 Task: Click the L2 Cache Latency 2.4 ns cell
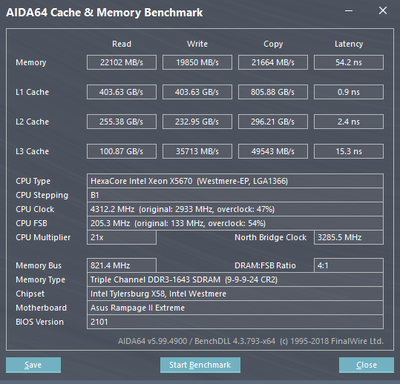pyautogui.click(x=349, y=122)
